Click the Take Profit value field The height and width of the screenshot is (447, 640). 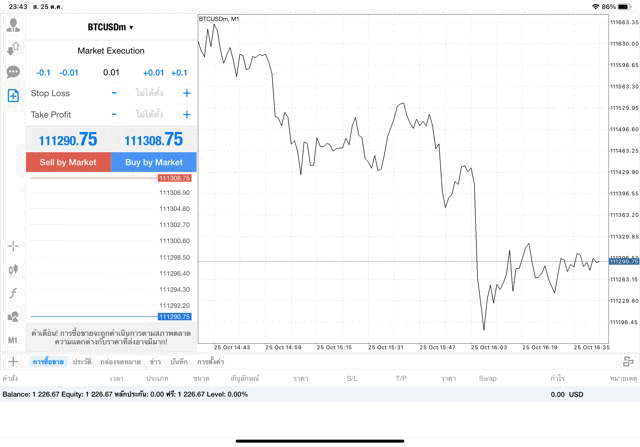click(150, 115)
